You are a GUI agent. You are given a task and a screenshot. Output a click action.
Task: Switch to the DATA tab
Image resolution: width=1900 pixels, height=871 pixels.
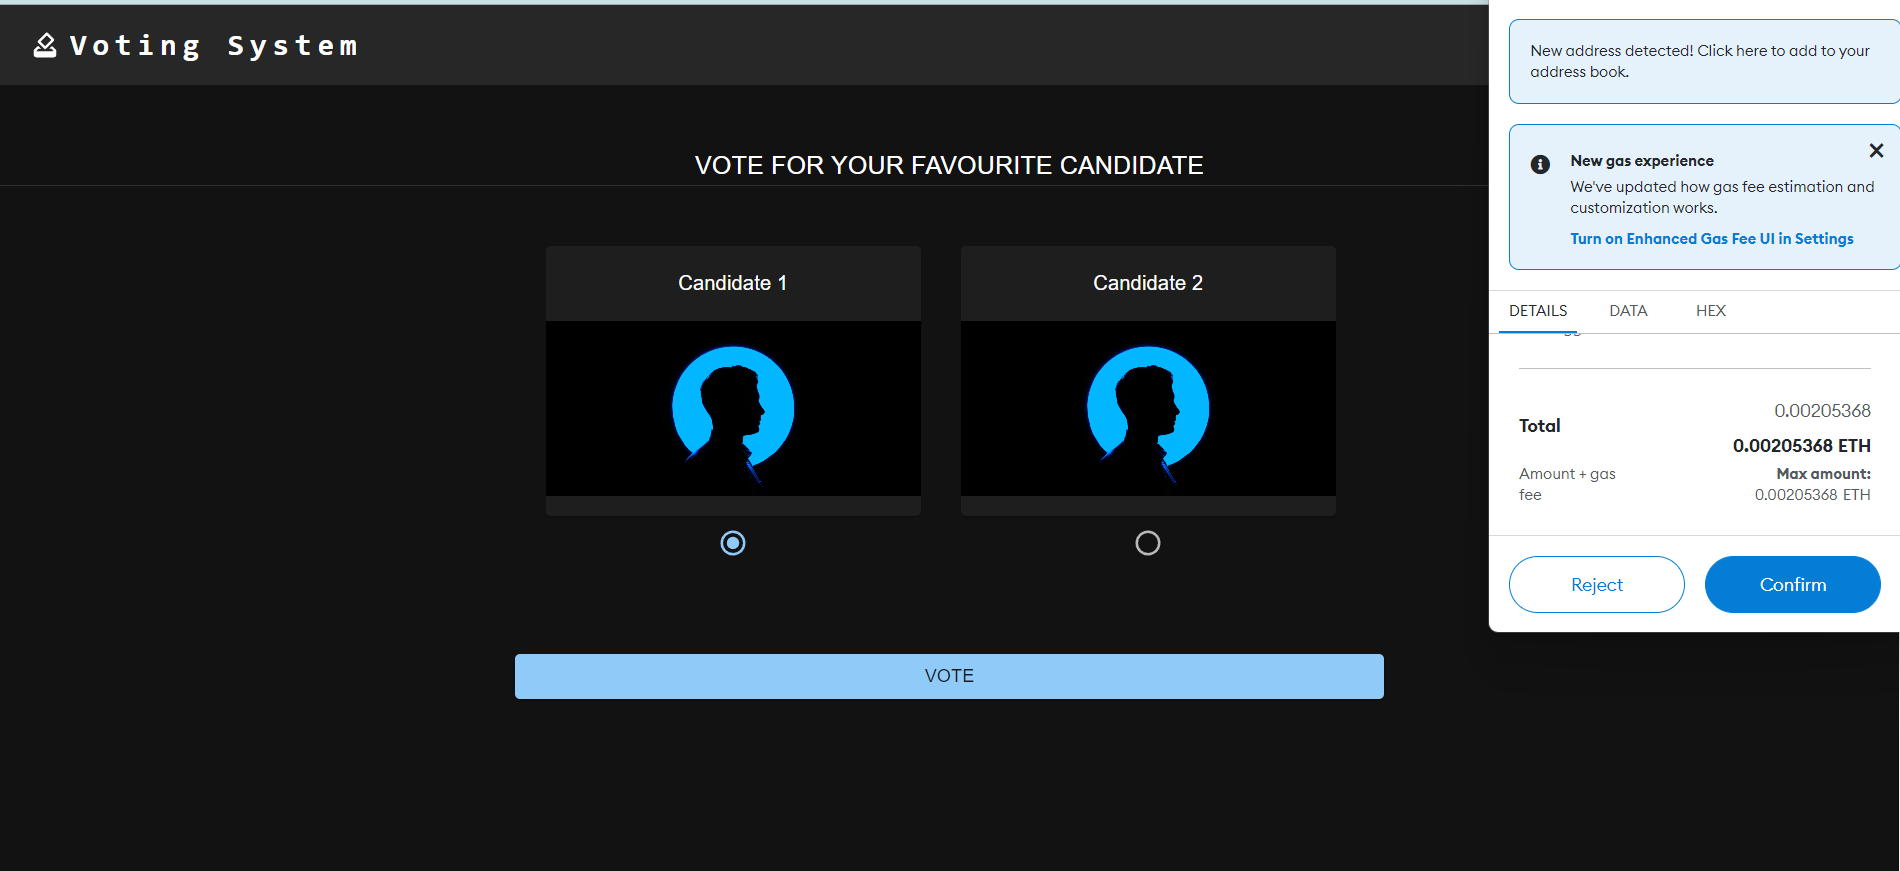pos(1628,311)
